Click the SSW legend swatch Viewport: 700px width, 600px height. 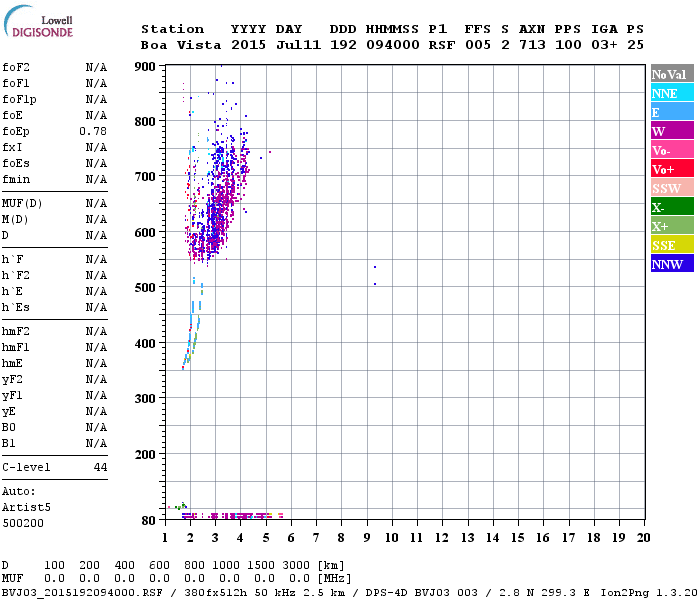coord(672,188)
